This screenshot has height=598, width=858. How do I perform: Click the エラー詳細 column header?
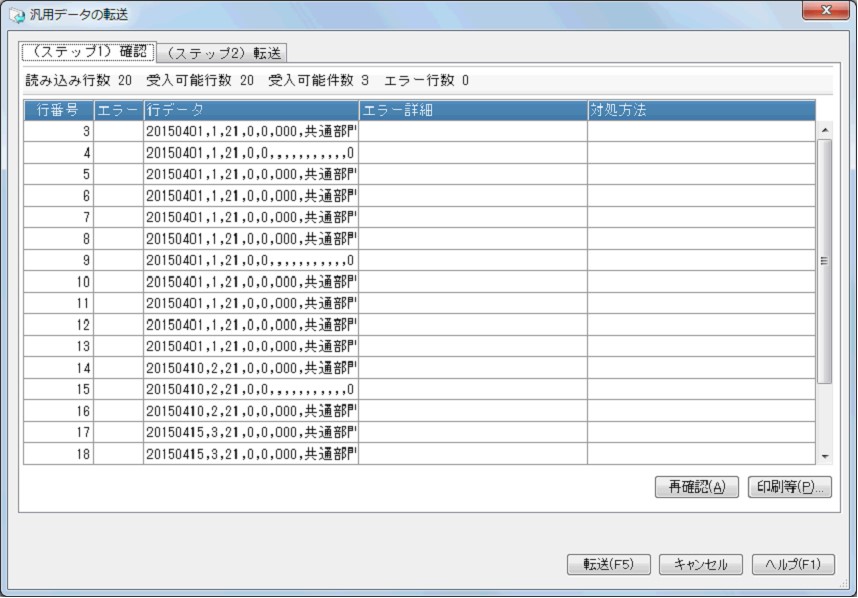[x=472, y=110]
